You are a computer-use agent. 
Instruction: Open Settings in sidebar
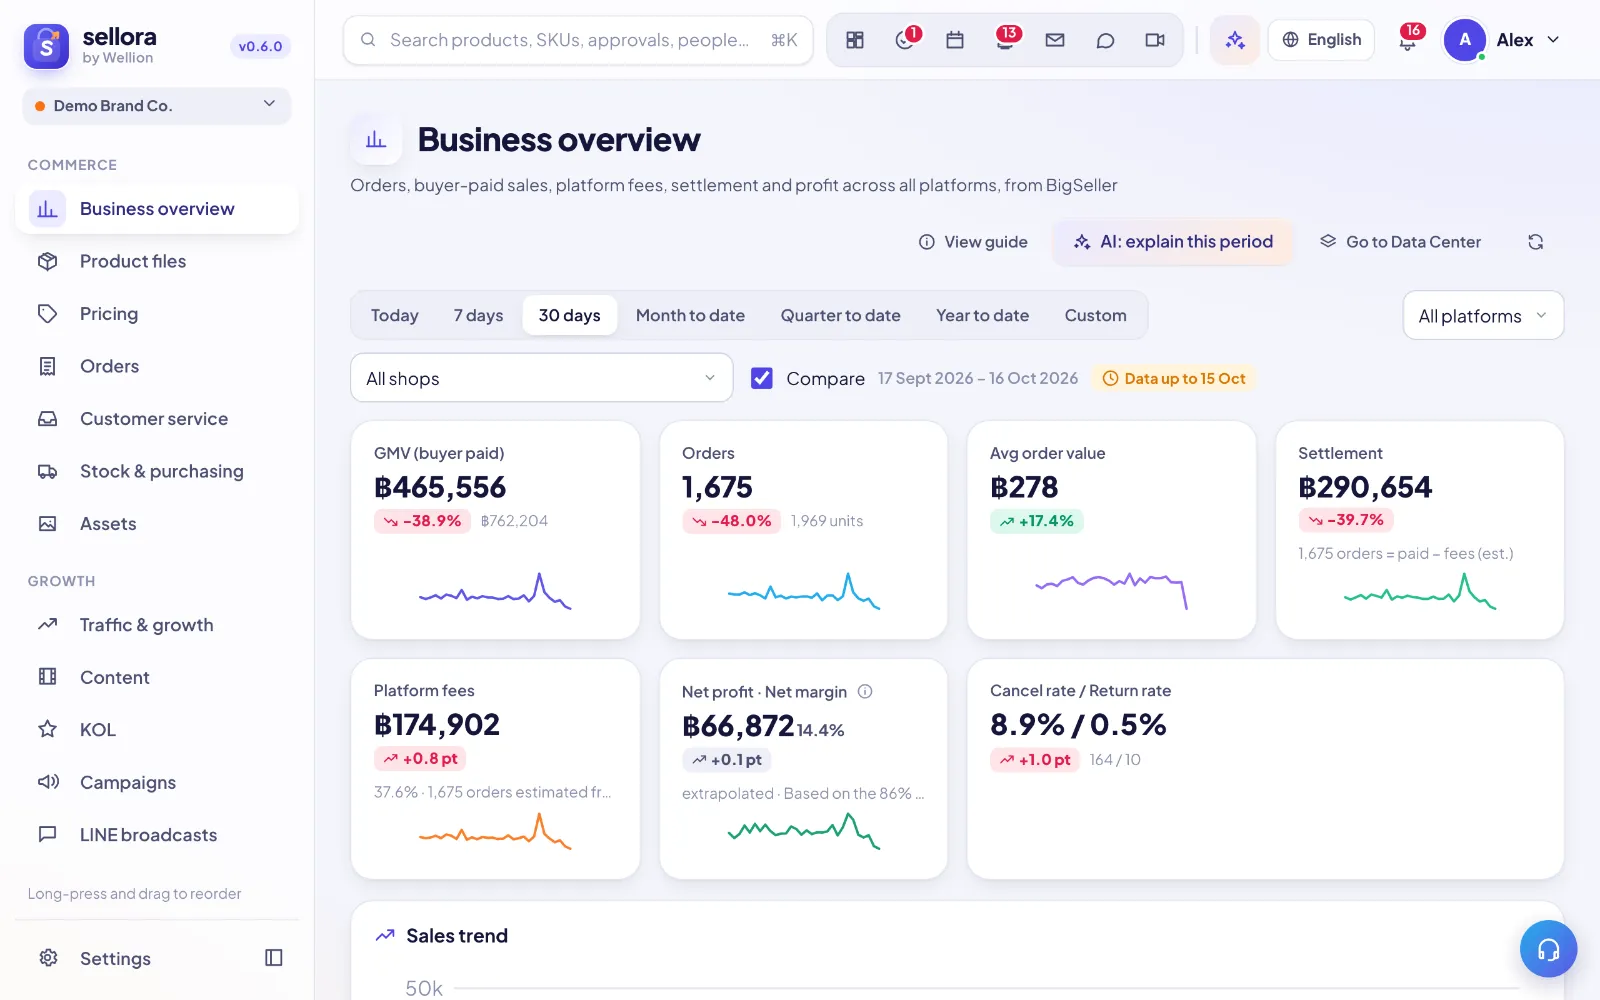(x=115, y=958)
